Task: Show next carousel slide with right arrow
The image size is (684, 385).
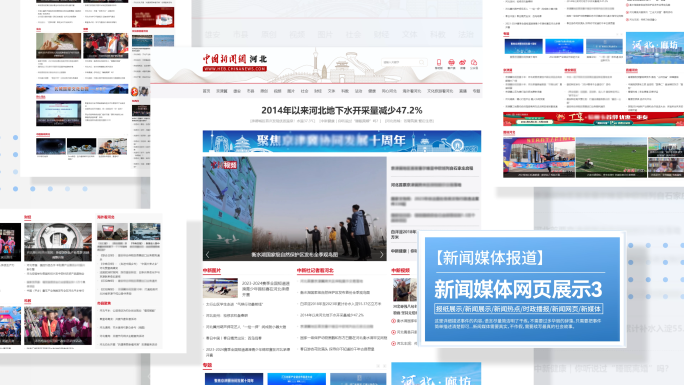Action: click(x=381, y=255)
